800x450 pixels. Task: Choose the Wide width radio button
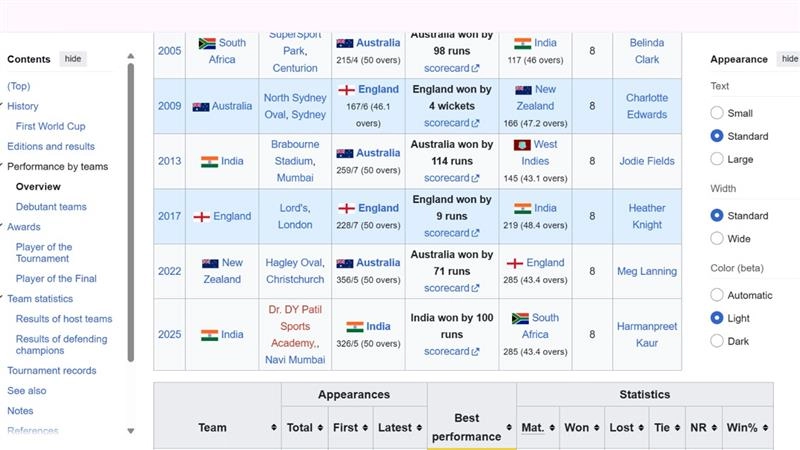point(717,238)
